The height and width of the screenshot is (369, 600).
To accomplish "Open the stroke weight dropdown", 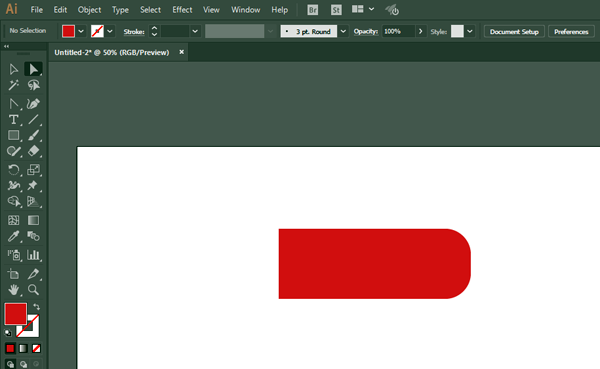I will click(195, 31).
